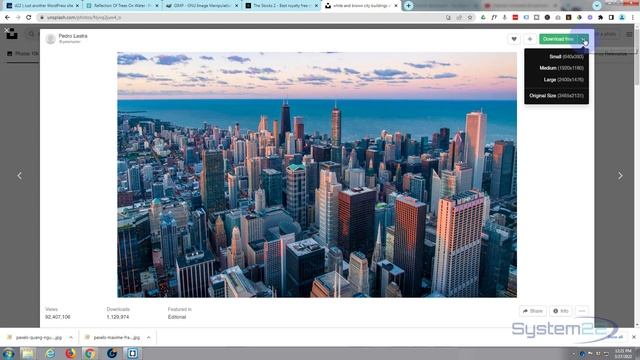Open a new browser tab
This screenshot has height=360, width=640.
click(408, 6)
